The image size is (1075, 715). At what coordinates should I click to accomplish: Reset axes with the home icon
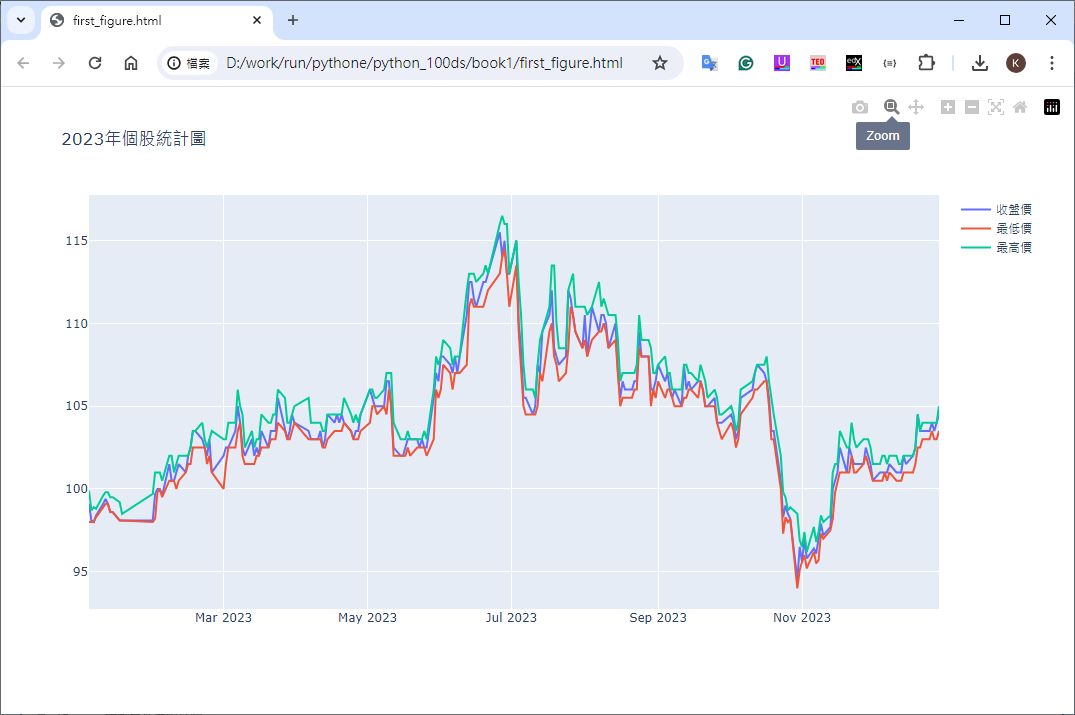pyautogui.click(x=1020, y=107)
